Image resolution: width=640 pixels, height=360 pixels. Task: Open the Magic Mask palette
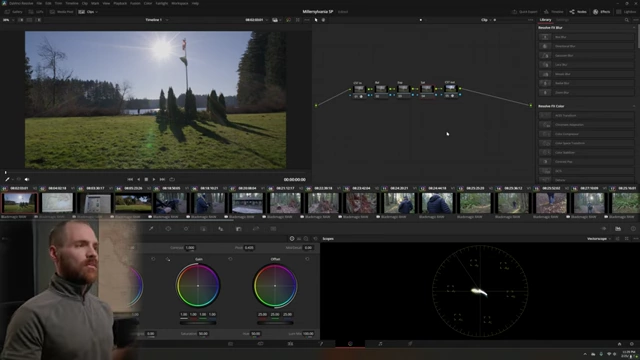coord(203,229)
